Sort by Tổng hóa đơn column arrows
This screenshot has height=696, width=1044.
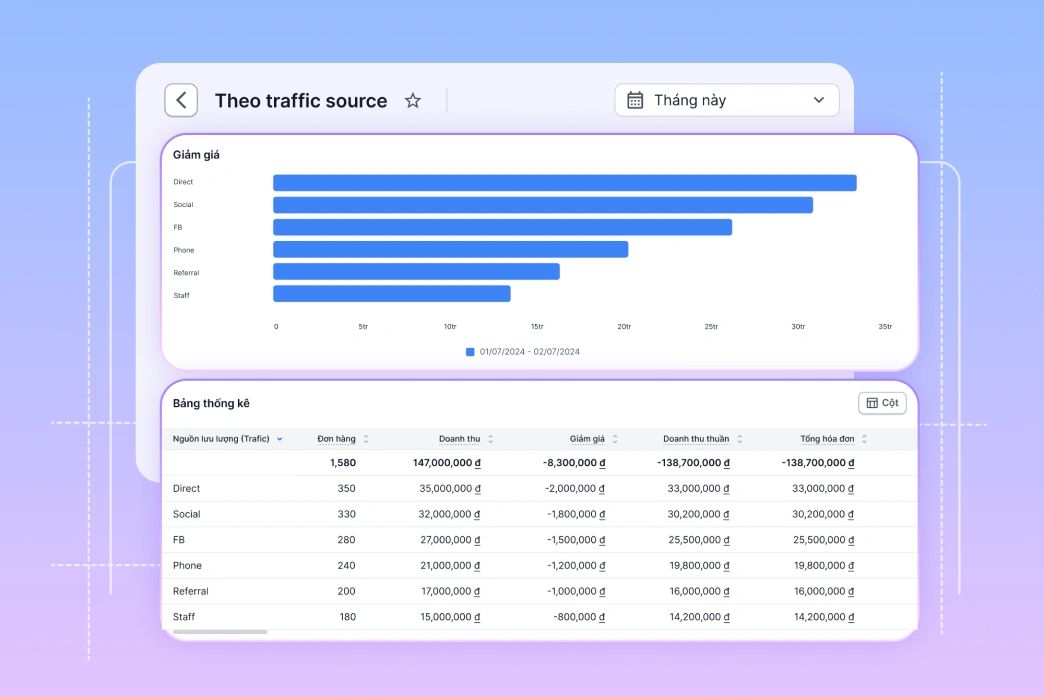pyautogui.click(x=864, y=439)
